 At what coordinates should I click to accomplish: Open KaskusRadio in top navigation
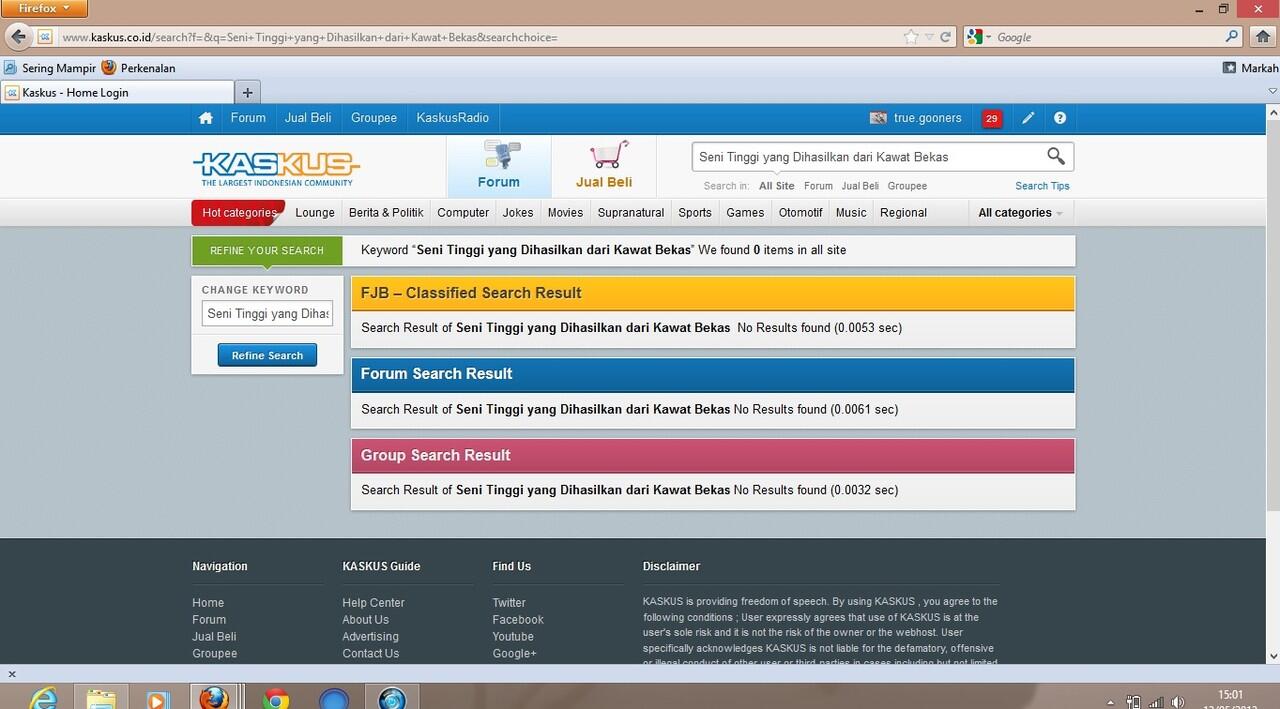(x=453, y=118)
